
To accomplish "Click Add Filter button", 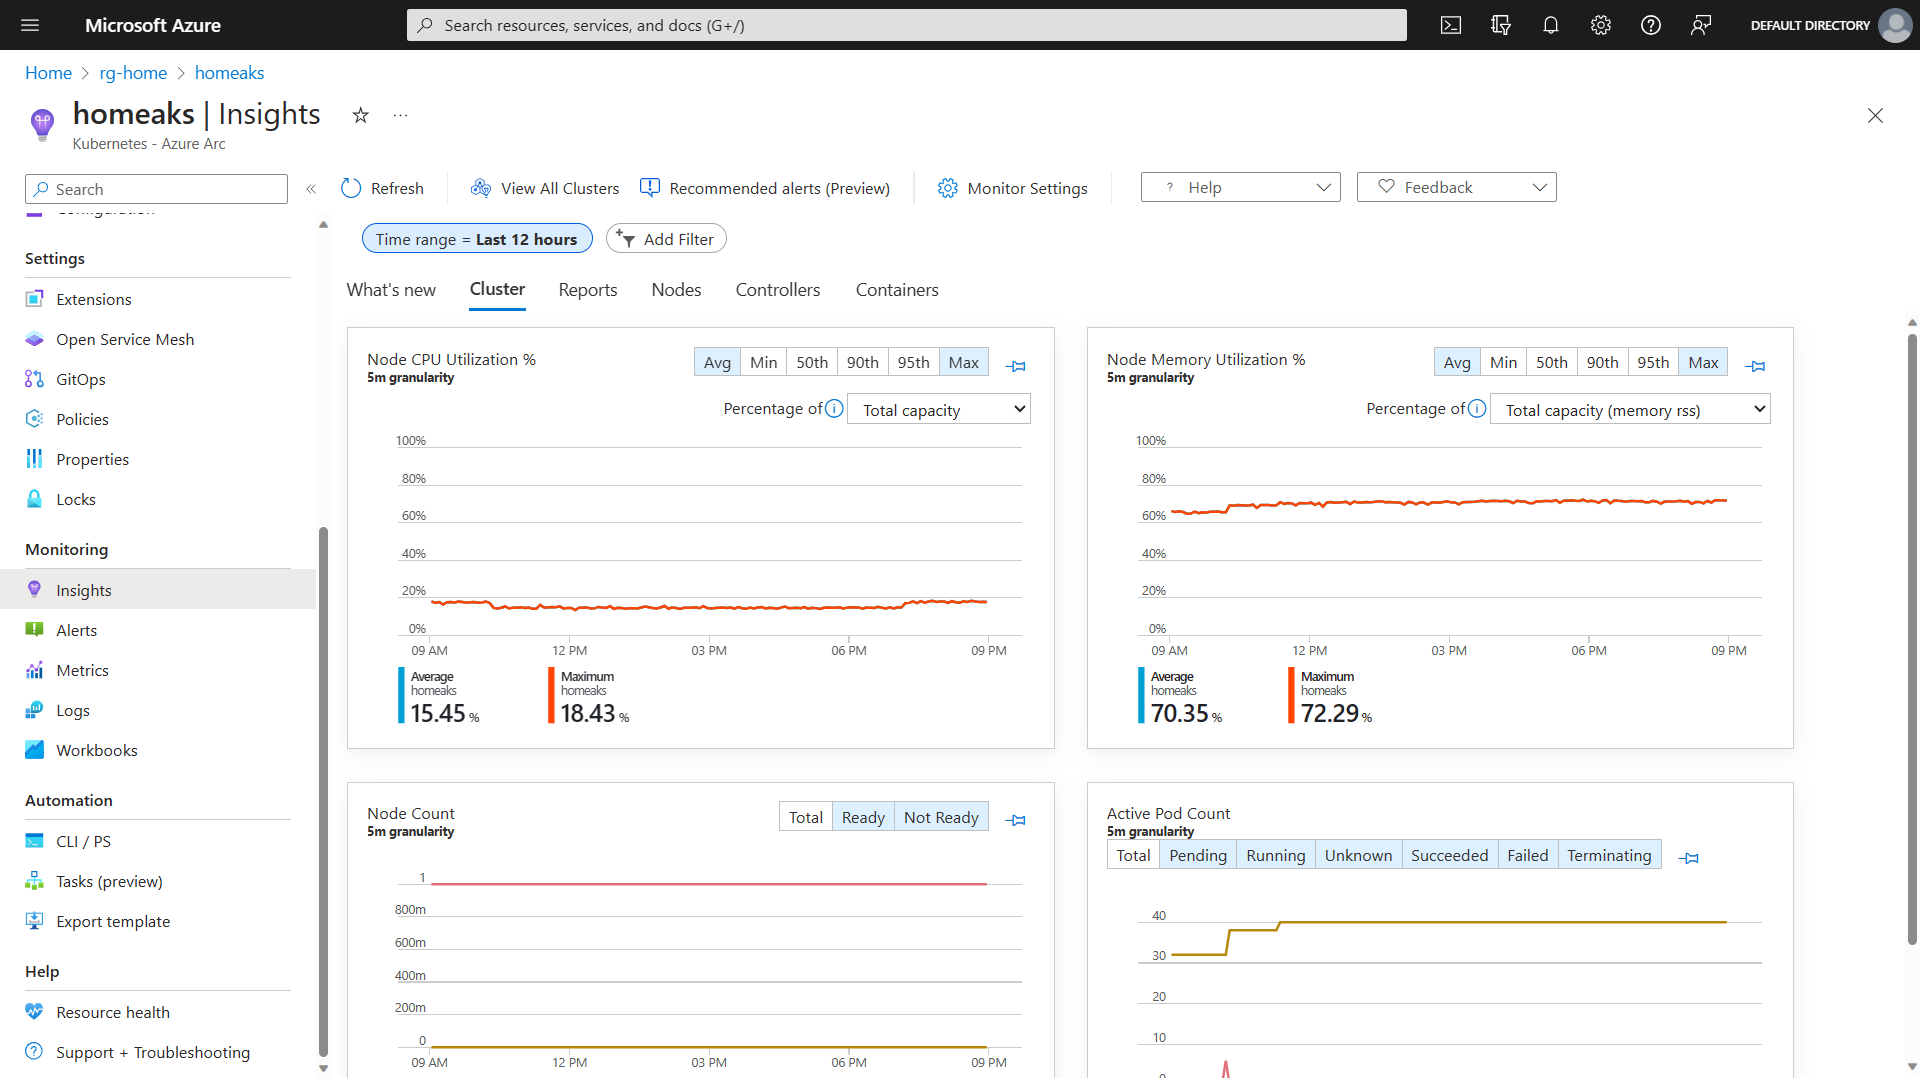I will click(666, 239).
